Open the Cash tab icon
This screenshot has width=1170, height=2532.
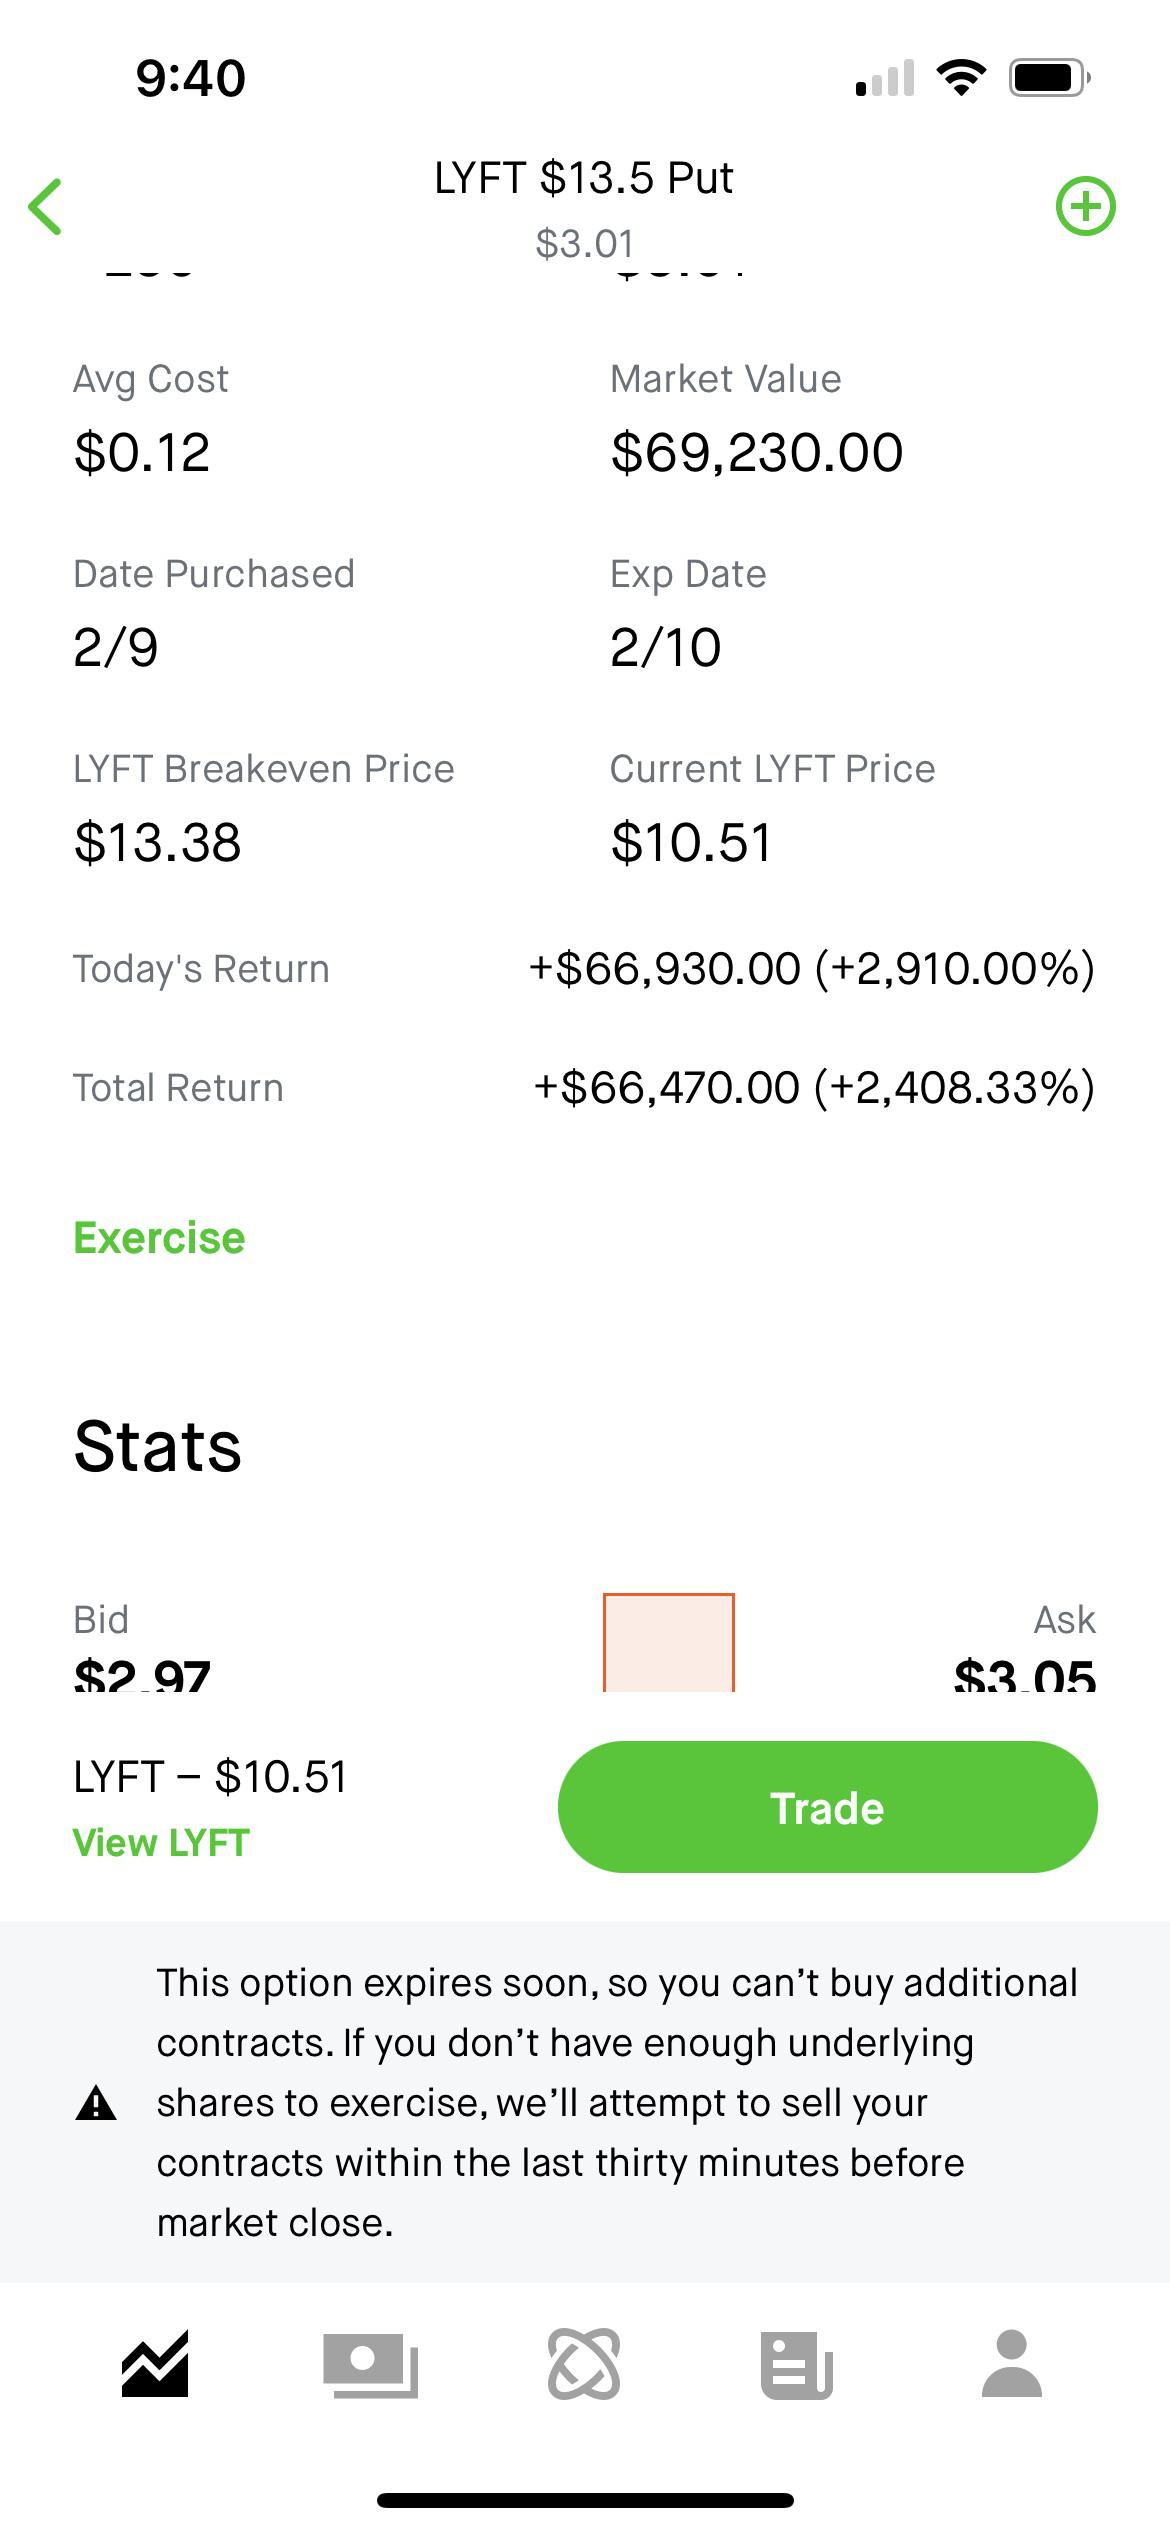click(x=370, y=2364)
